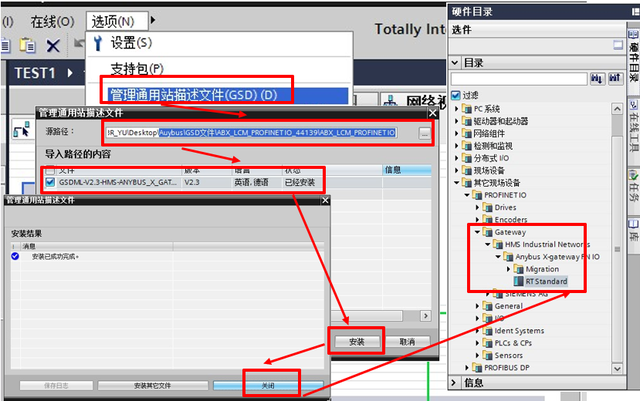640x401 pixels.
Task: Select the Gateway folder
Action: click(x=510, y=232)
